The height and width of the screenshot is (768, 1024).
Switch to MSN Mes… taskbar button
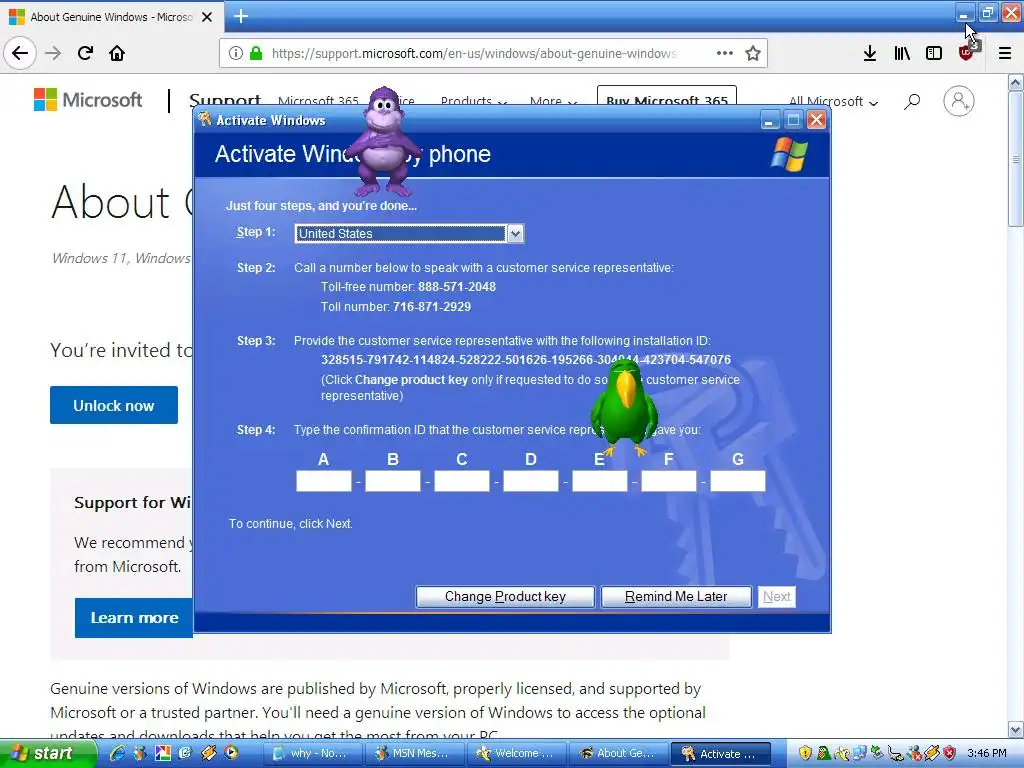tap(416, 754)
